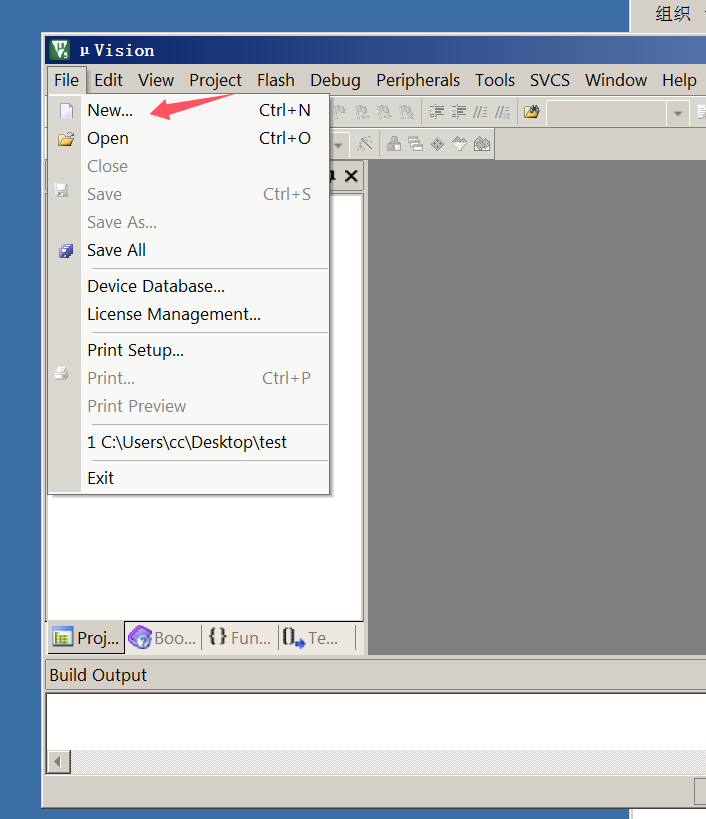Close the project panel with X
This screenshot has height=819, width=706.
coord(351,176)
